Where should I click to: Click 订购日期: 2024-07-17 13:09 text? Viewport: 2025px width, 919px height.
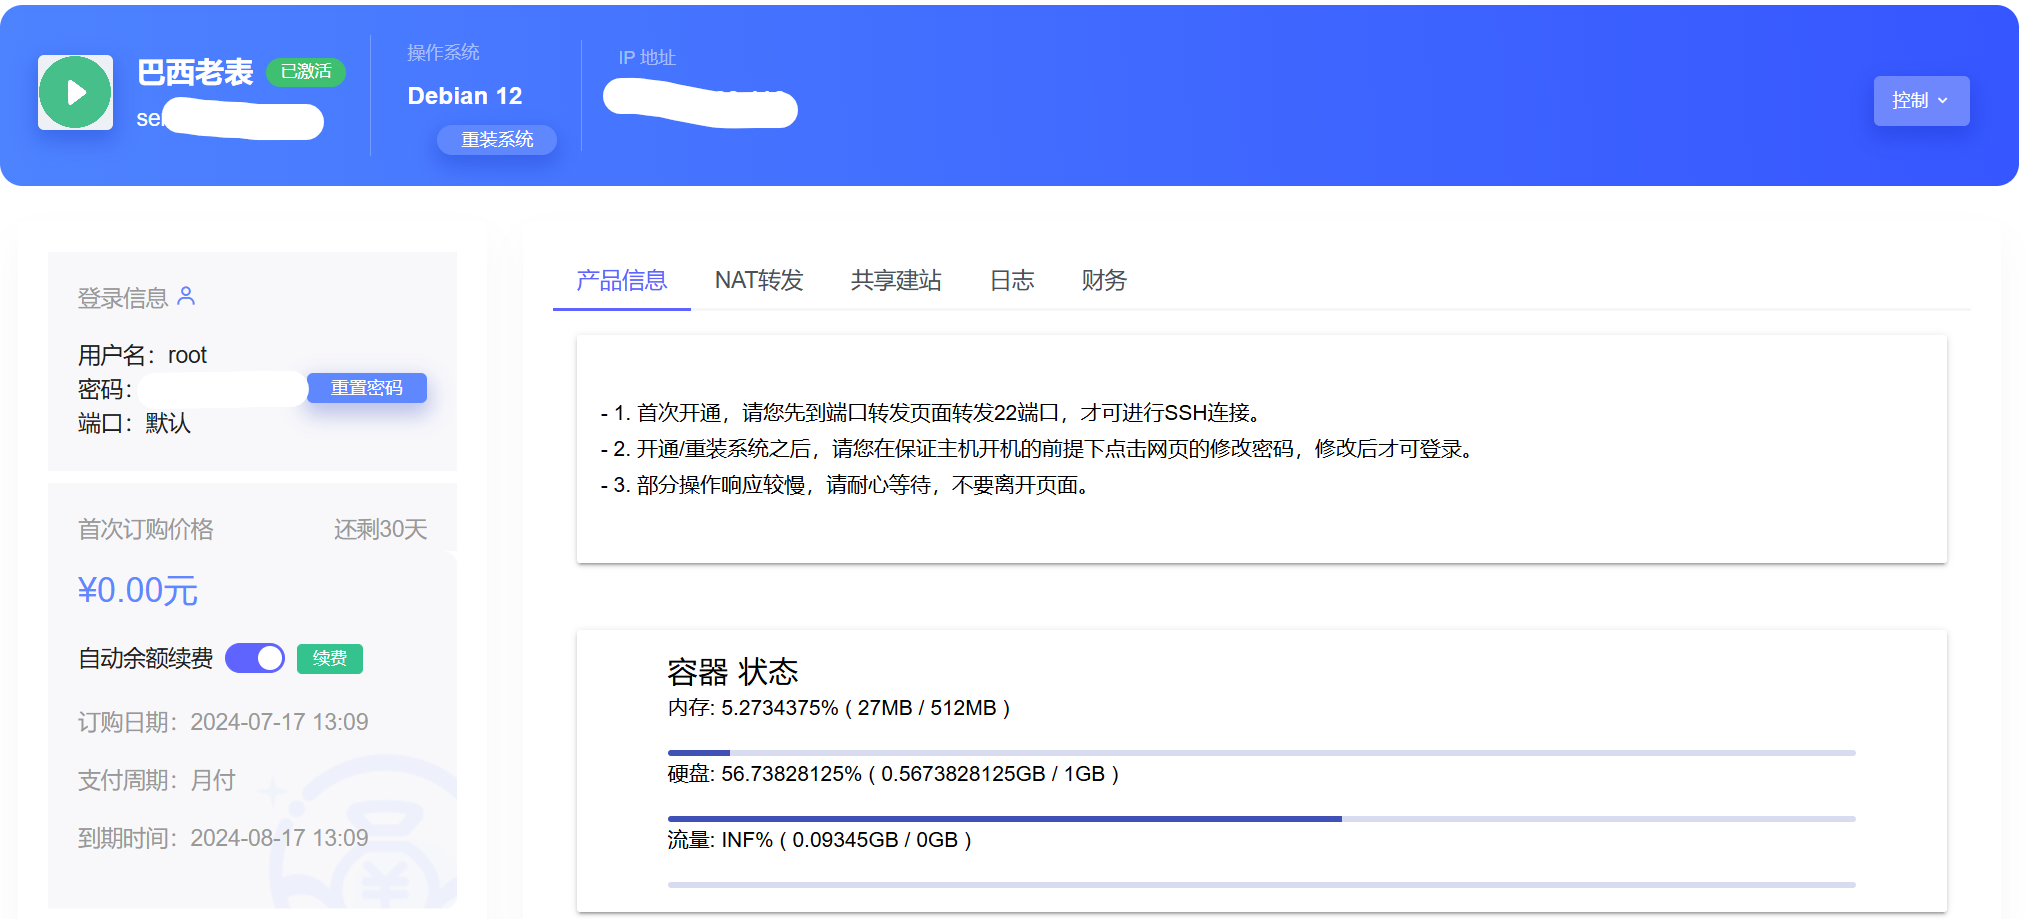tap(223, 722)
